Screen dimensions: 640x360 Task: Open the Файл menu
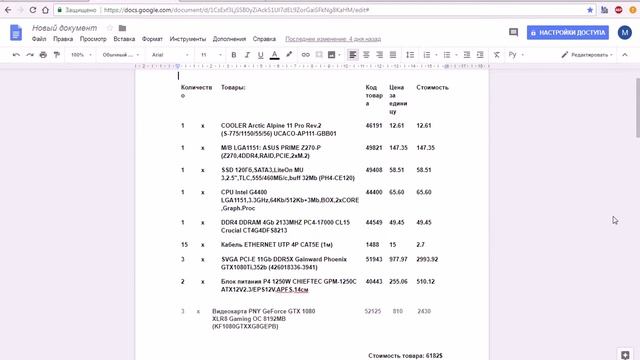click(x=39, y=39)
